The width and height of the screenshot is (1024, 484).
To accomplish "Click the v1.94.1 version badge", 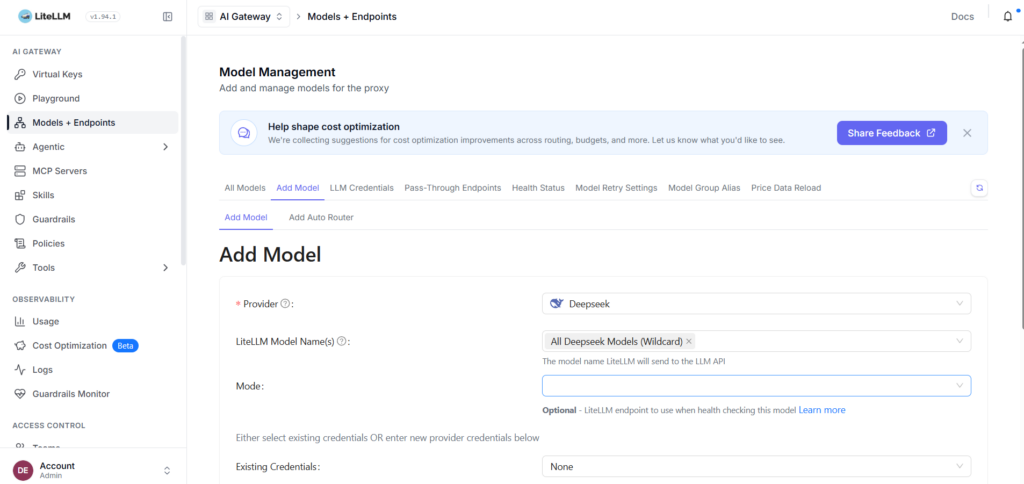I will (x=103, y=17).
